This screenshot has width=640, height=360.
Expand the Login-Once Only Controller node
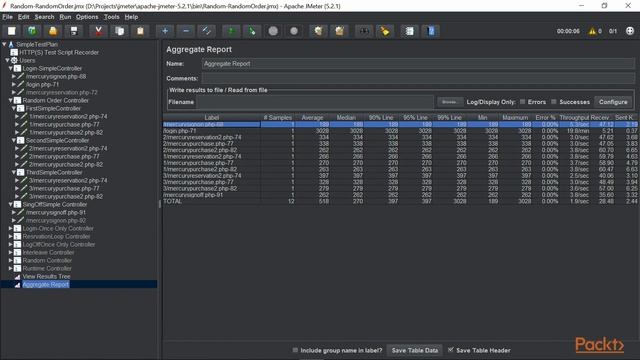(x=11, y=228)
